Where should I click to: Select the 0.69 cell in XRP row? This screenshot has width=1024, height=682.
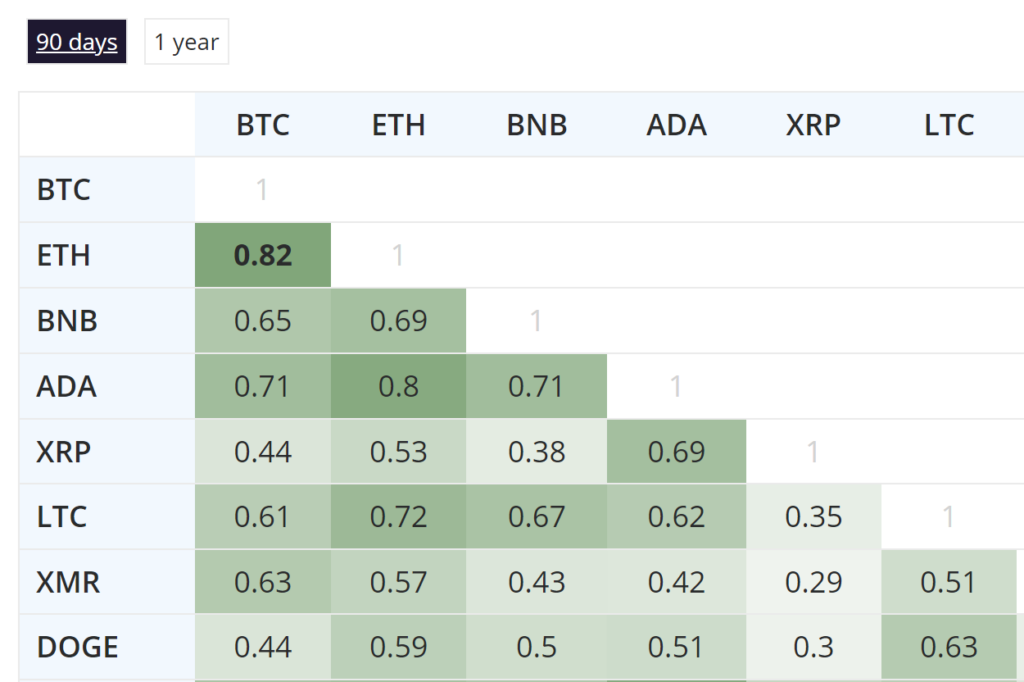[x=677, y=451]
